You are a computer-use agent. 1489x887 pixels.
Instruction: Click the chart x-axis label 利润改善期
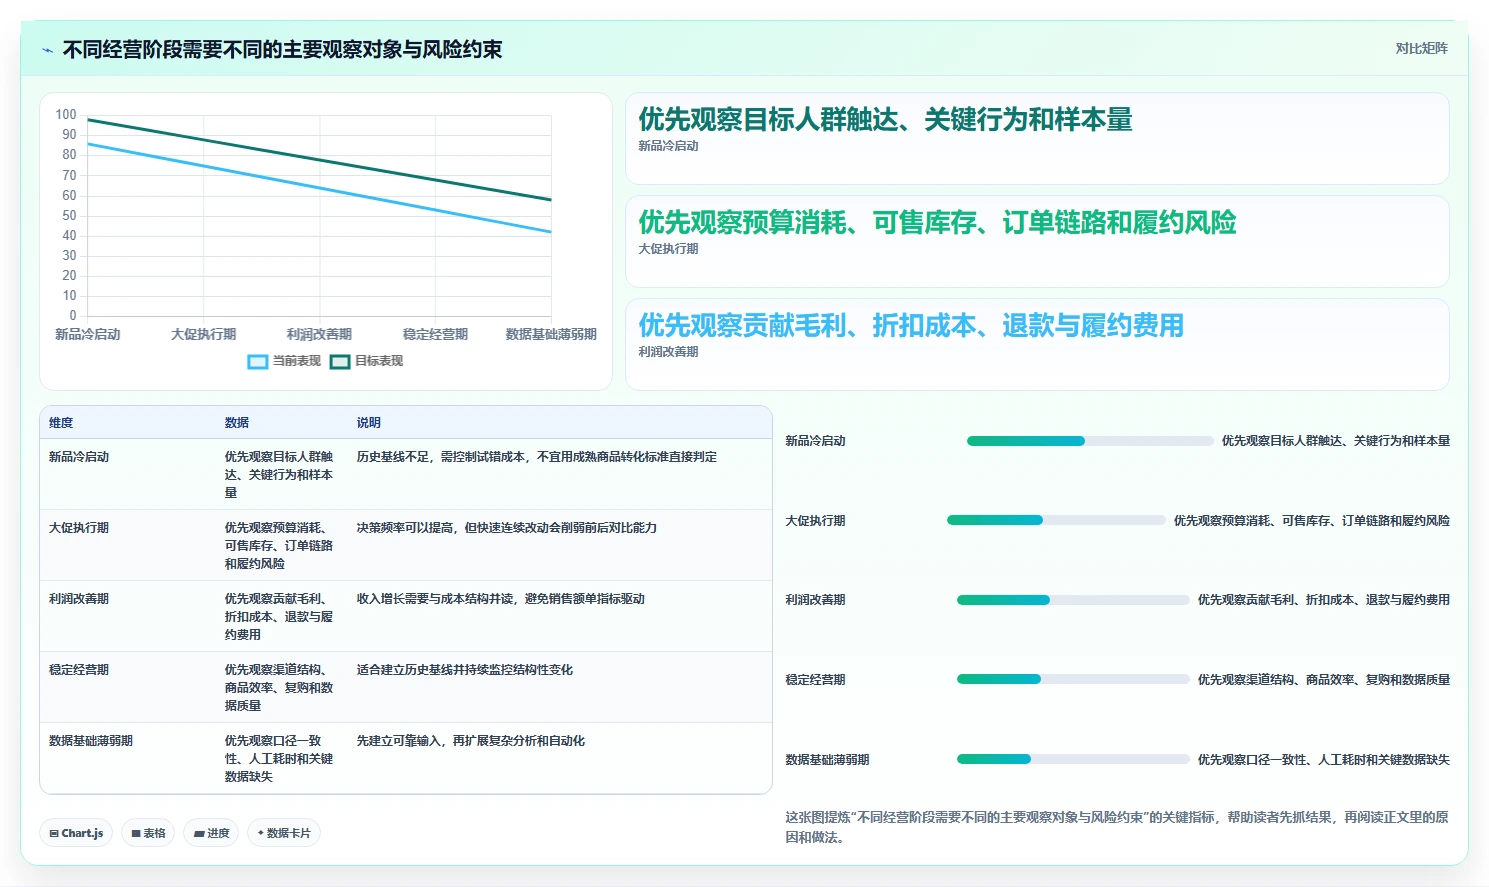[319, 335]
